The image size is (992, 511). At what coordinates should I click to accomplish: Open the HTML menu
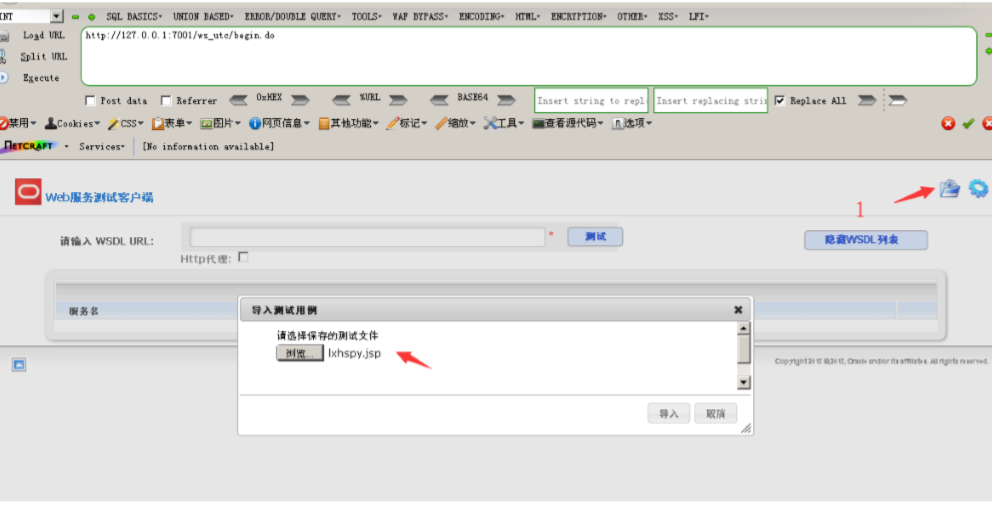[528, 17]
